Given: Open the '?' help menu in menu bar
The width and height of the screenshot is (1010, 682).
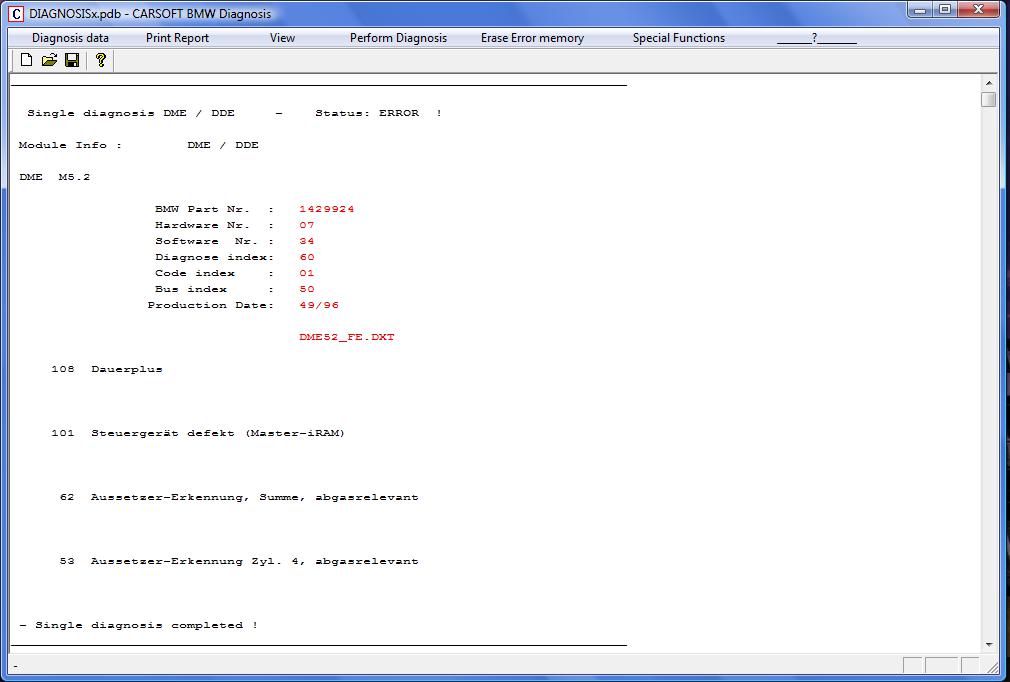Looking at the screenshot, I should [x=816, y=38].
